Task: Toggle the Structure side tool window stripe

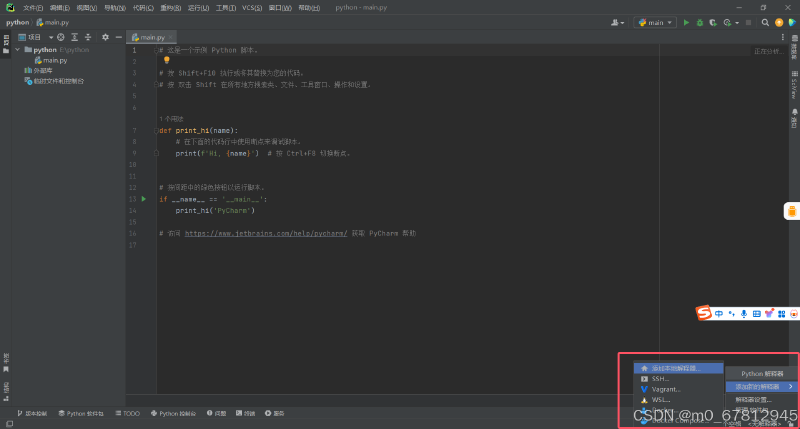Action: pos(6,392)
